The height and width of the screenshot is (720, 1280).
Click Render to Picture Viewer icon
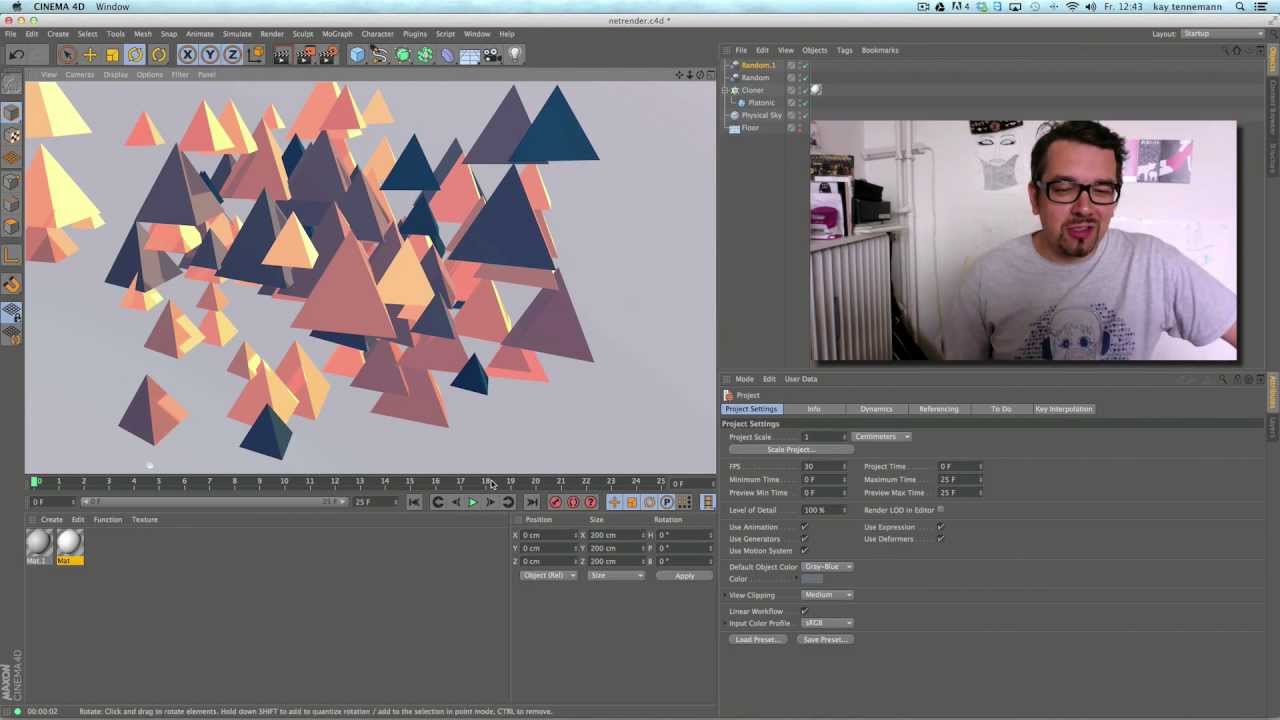[x=305, y=55]
